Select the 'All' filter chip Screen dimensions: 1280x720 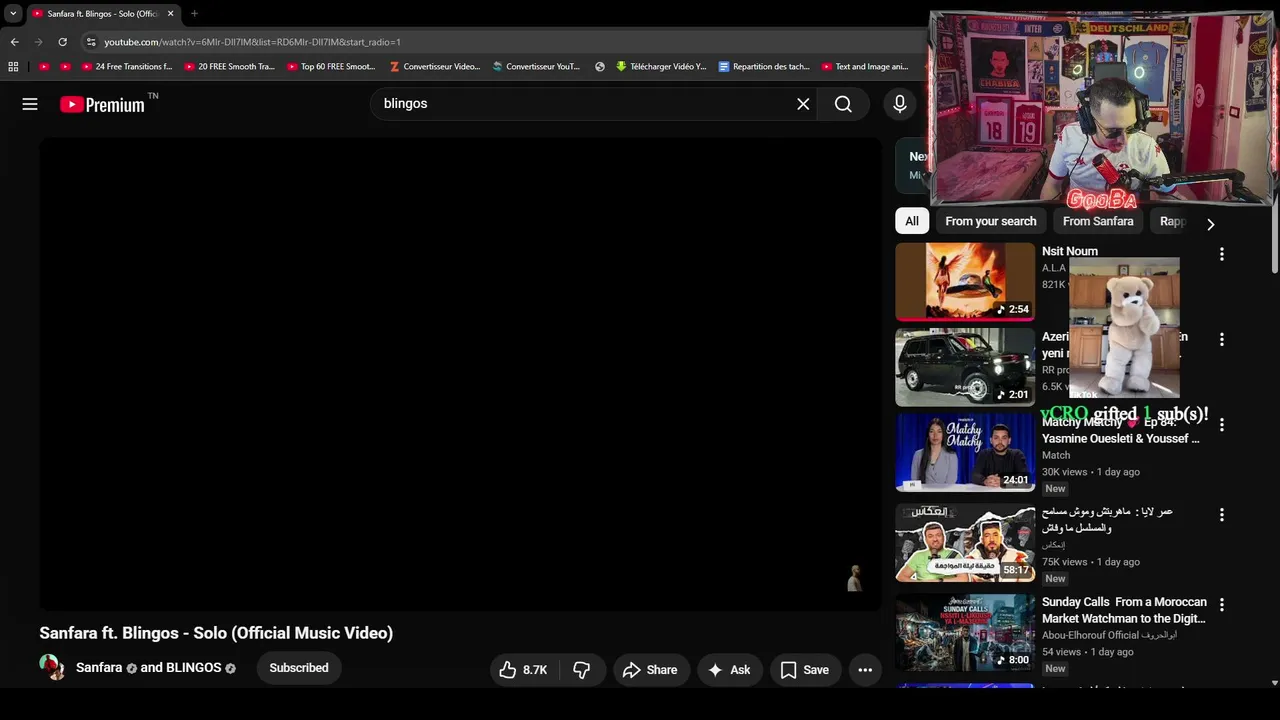pos(912,221)
